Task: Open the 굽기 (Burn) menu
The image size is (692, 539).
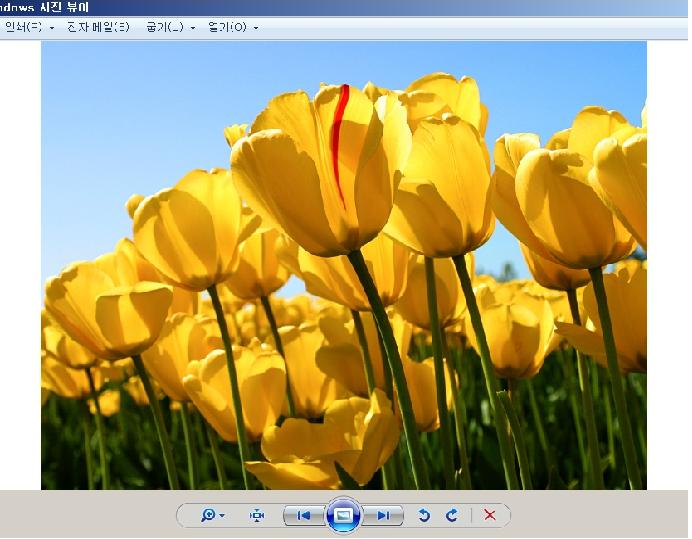Action: pos(165,27)
